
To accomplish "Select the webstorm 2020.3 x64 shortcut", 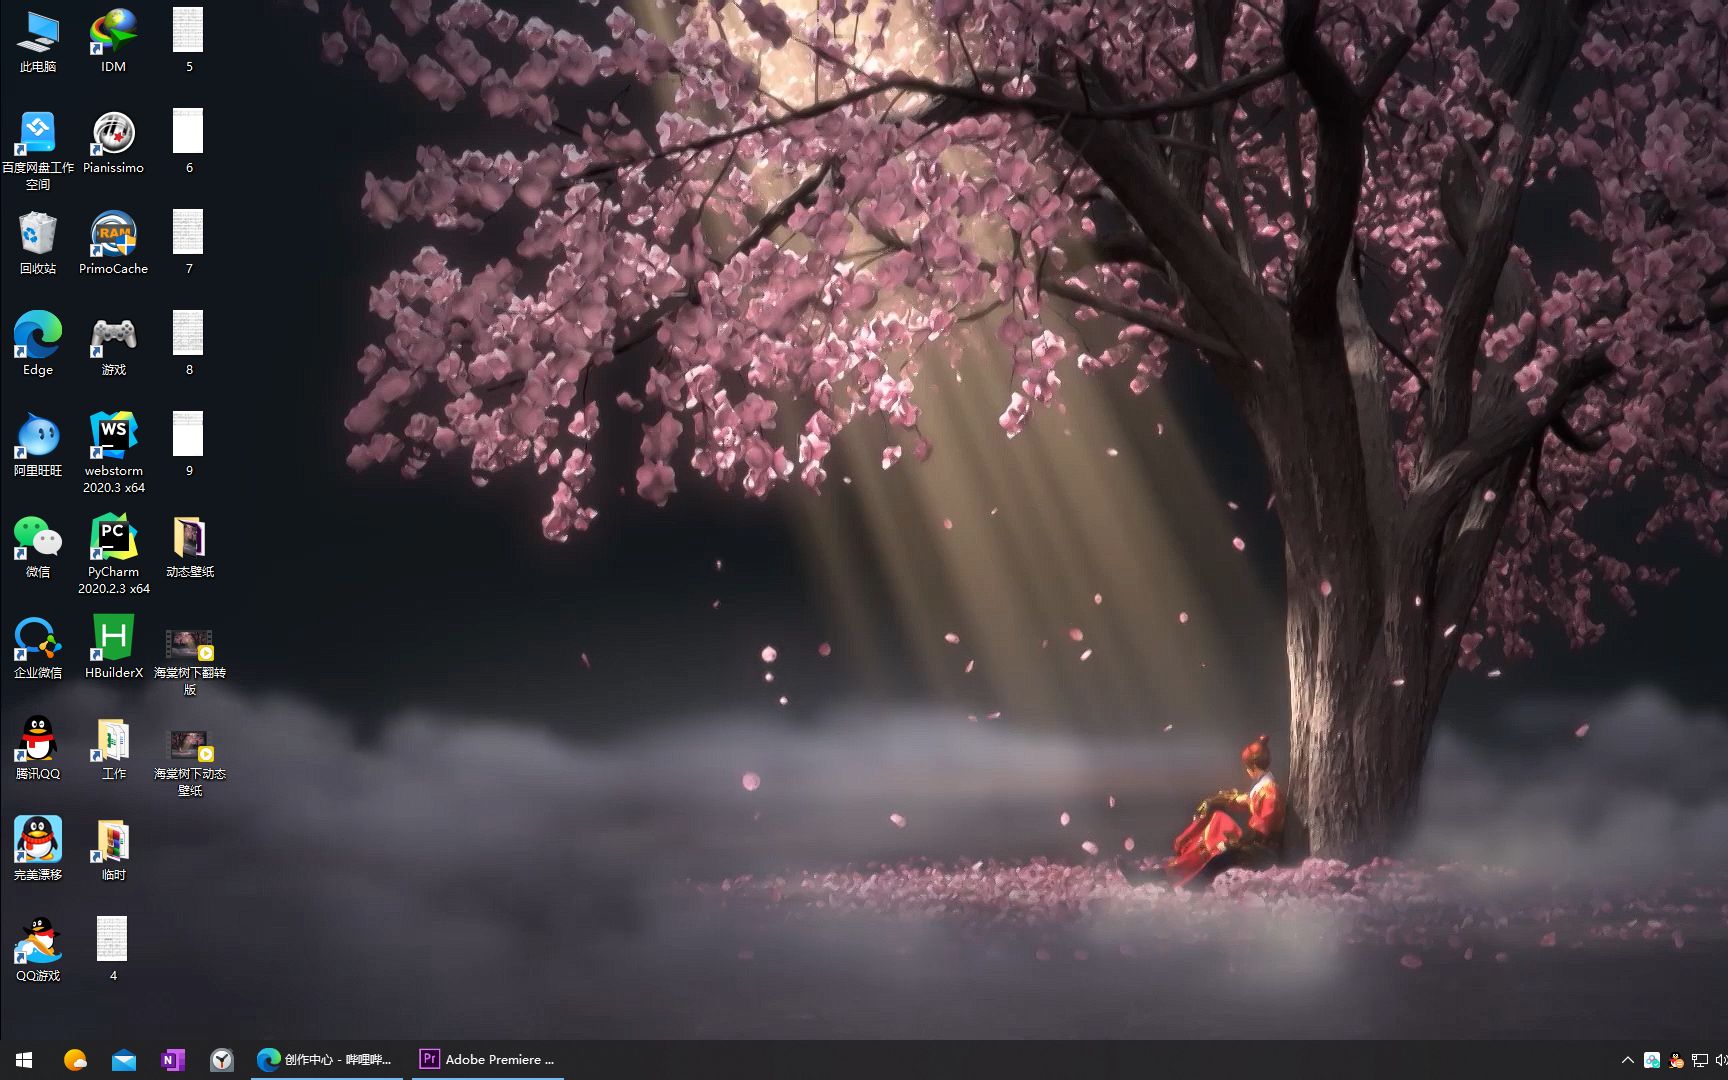I will [x=113, y=453].
